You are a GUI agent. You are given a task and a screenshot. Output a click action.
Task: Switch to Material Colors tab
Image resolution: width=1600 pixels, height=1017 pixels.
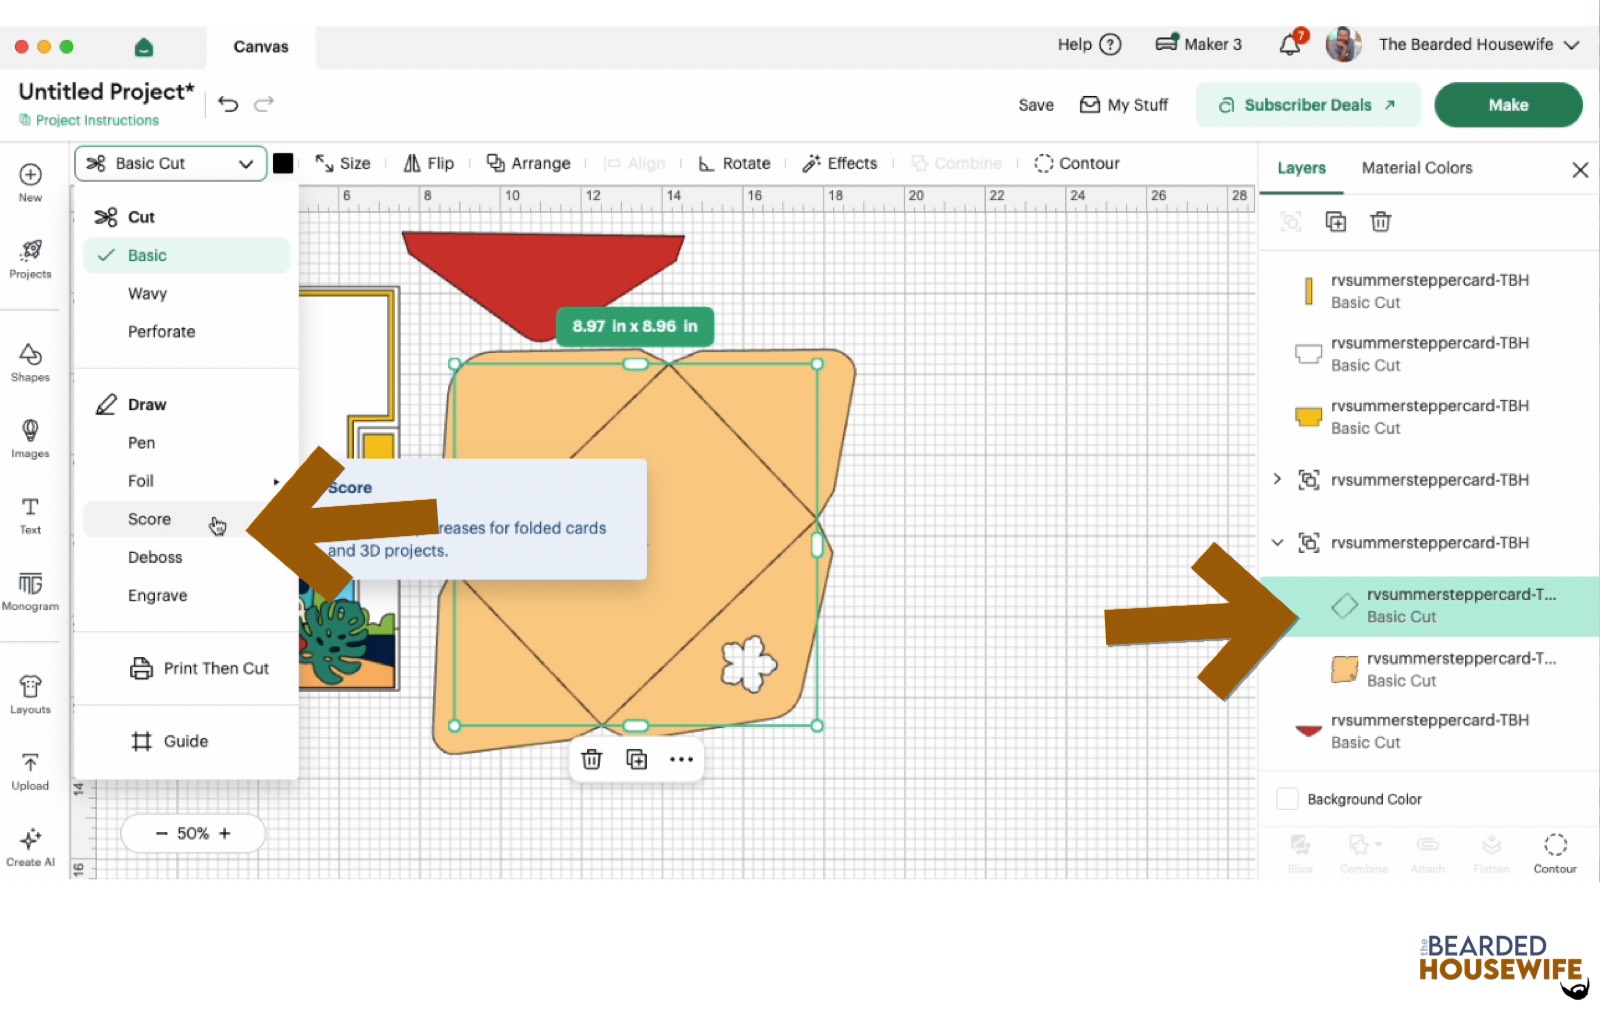[1417, 168]
